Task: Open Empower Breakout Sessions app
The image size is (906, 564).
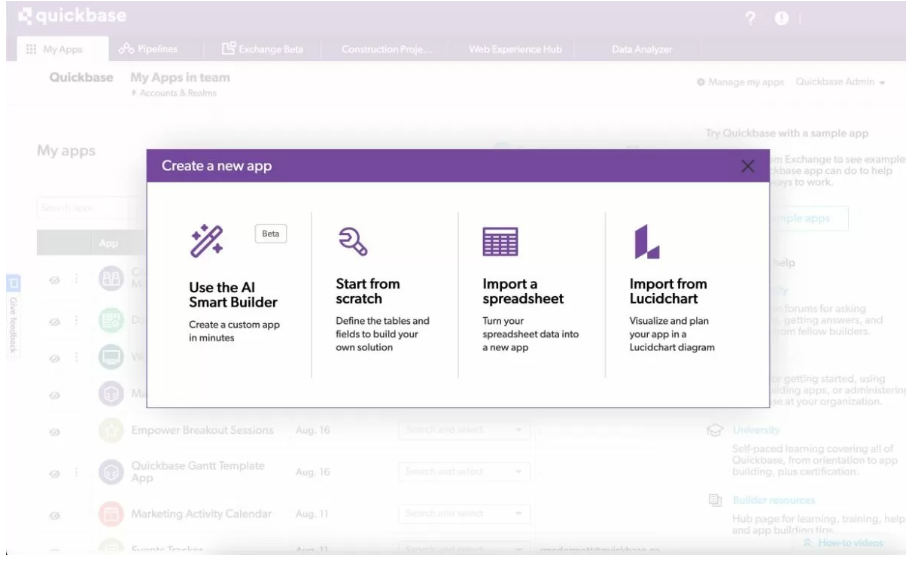Action: tap(202, 431)
